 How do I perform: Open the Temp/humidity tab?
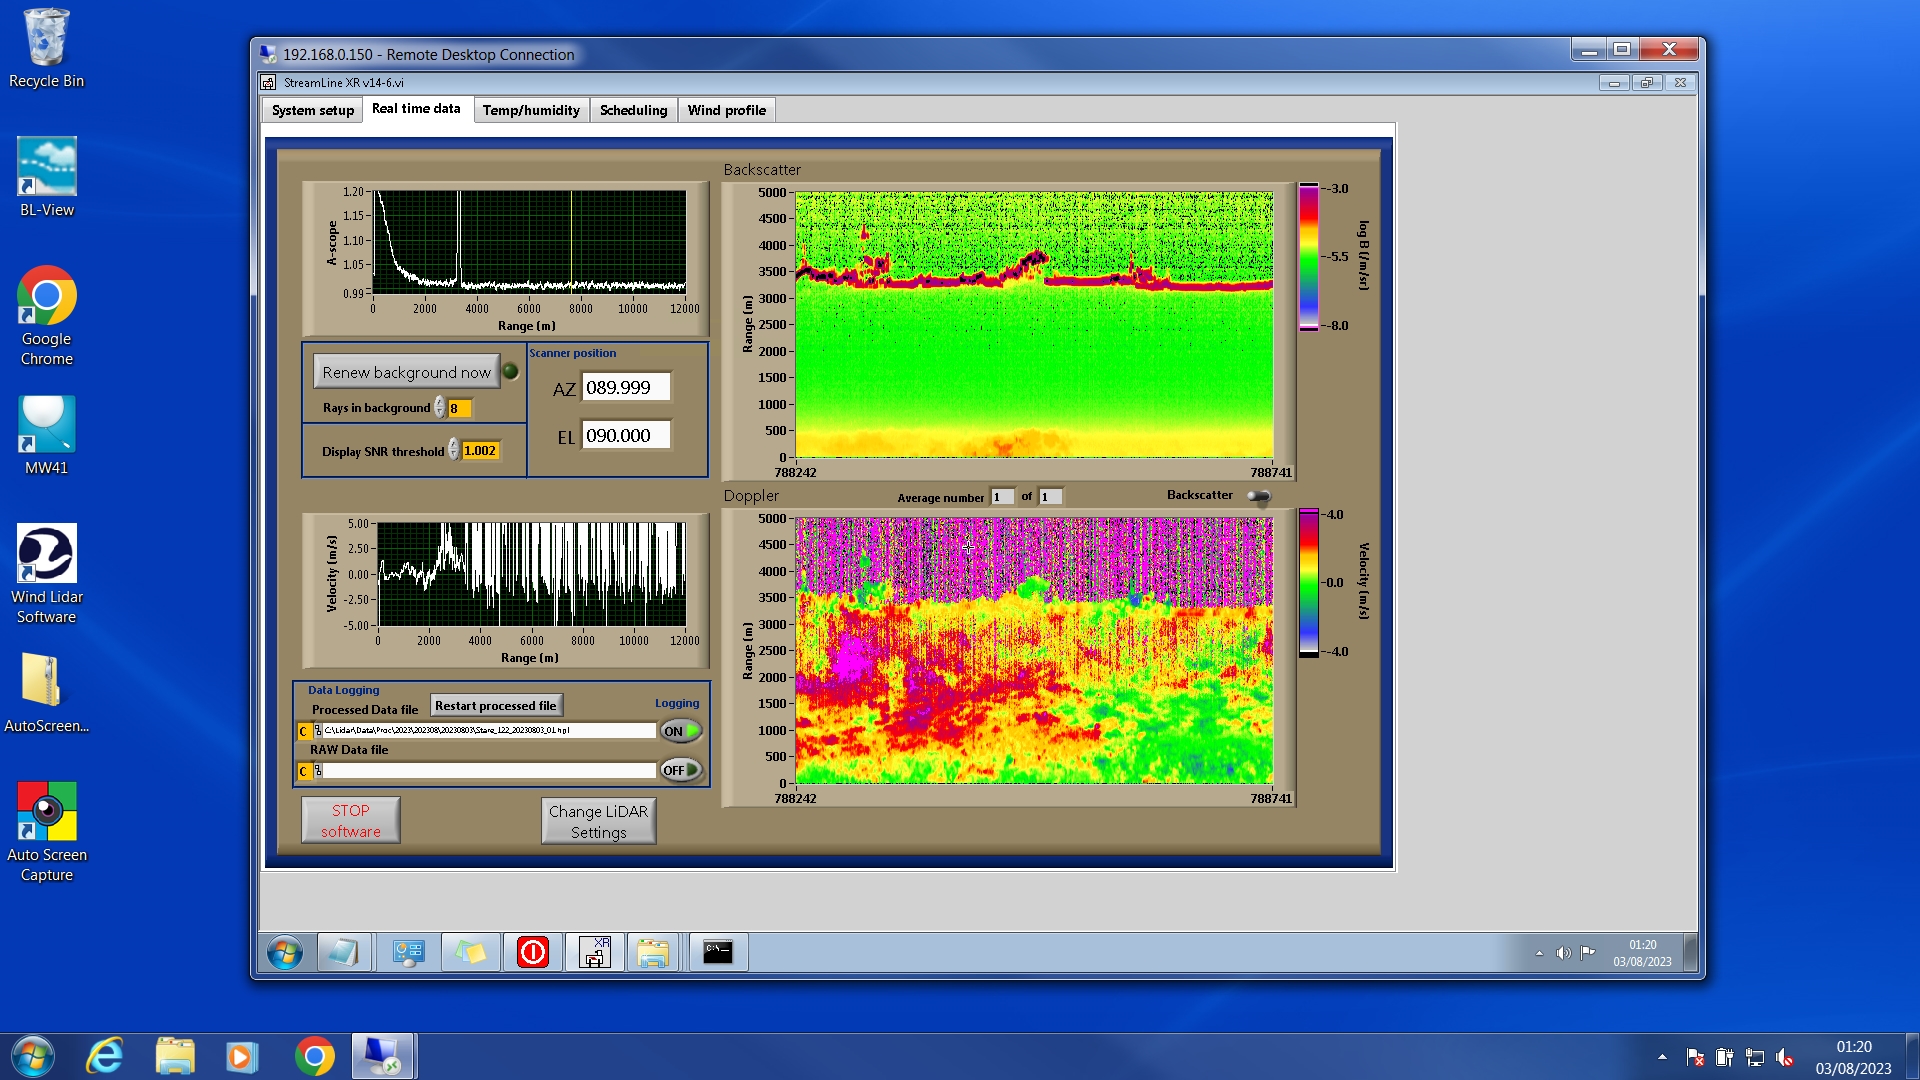click(531, 110)
